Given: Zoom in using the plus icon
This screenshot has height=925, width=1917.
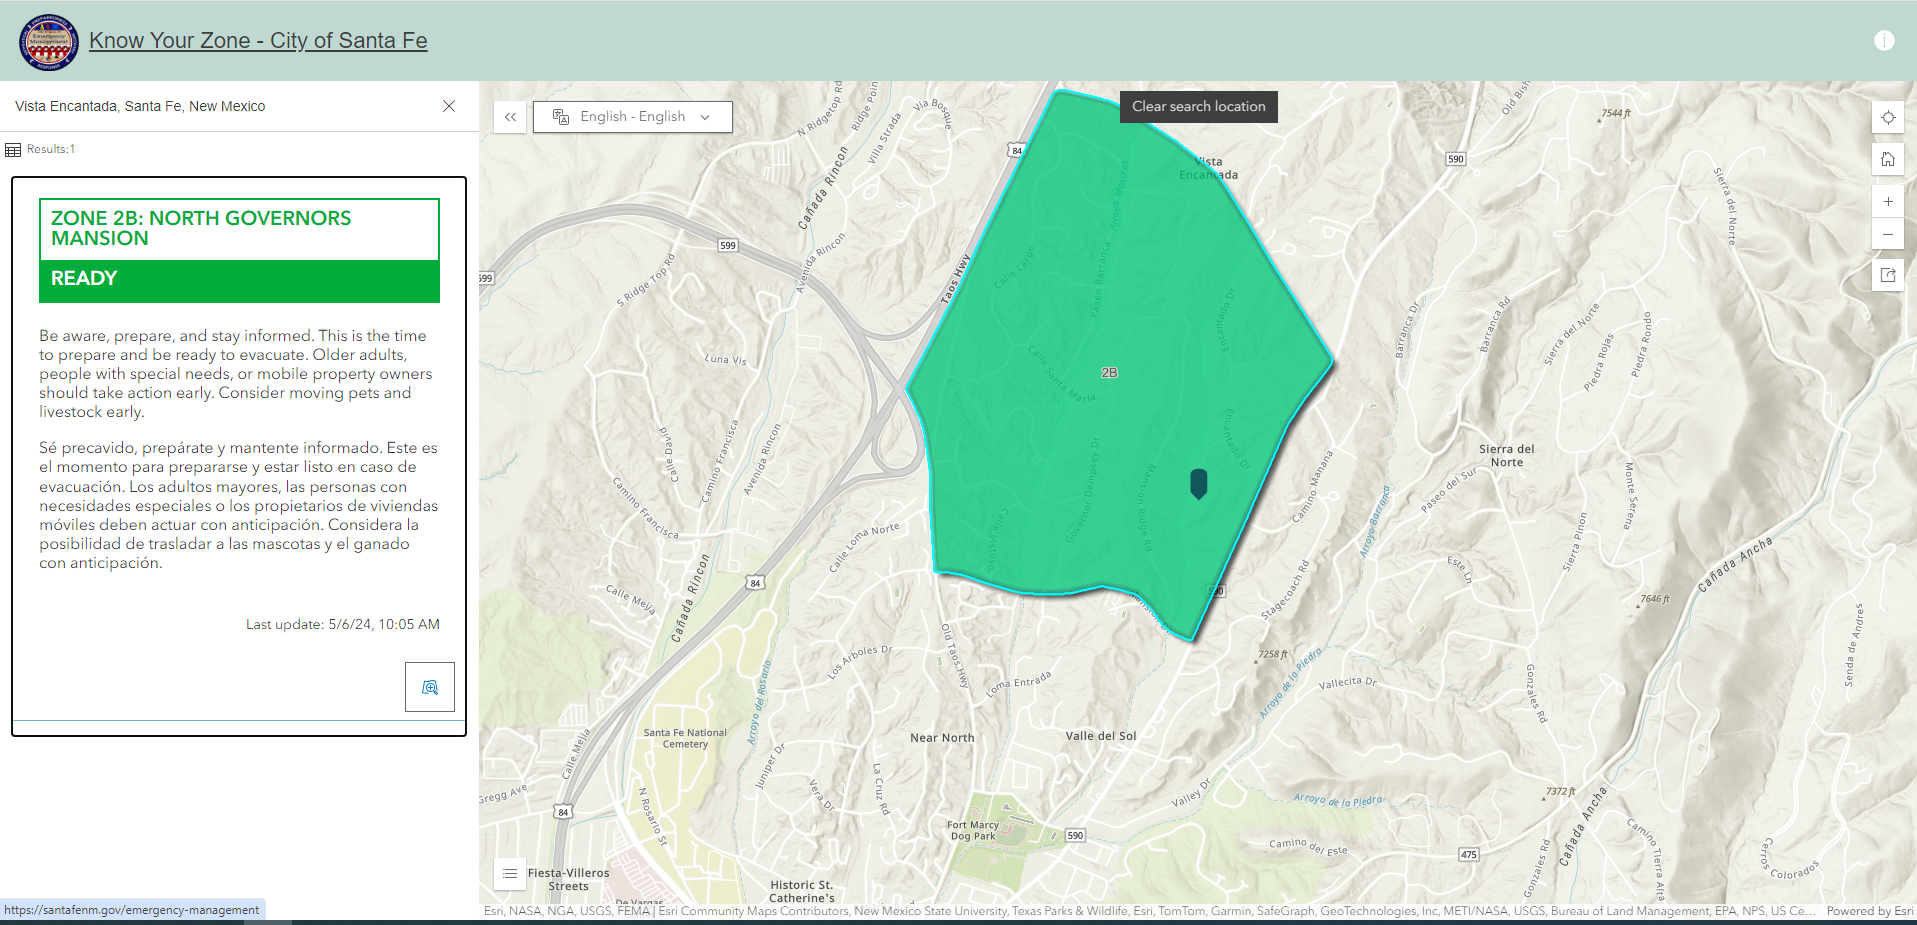Looking at the screenshot, I should 1888,201.
